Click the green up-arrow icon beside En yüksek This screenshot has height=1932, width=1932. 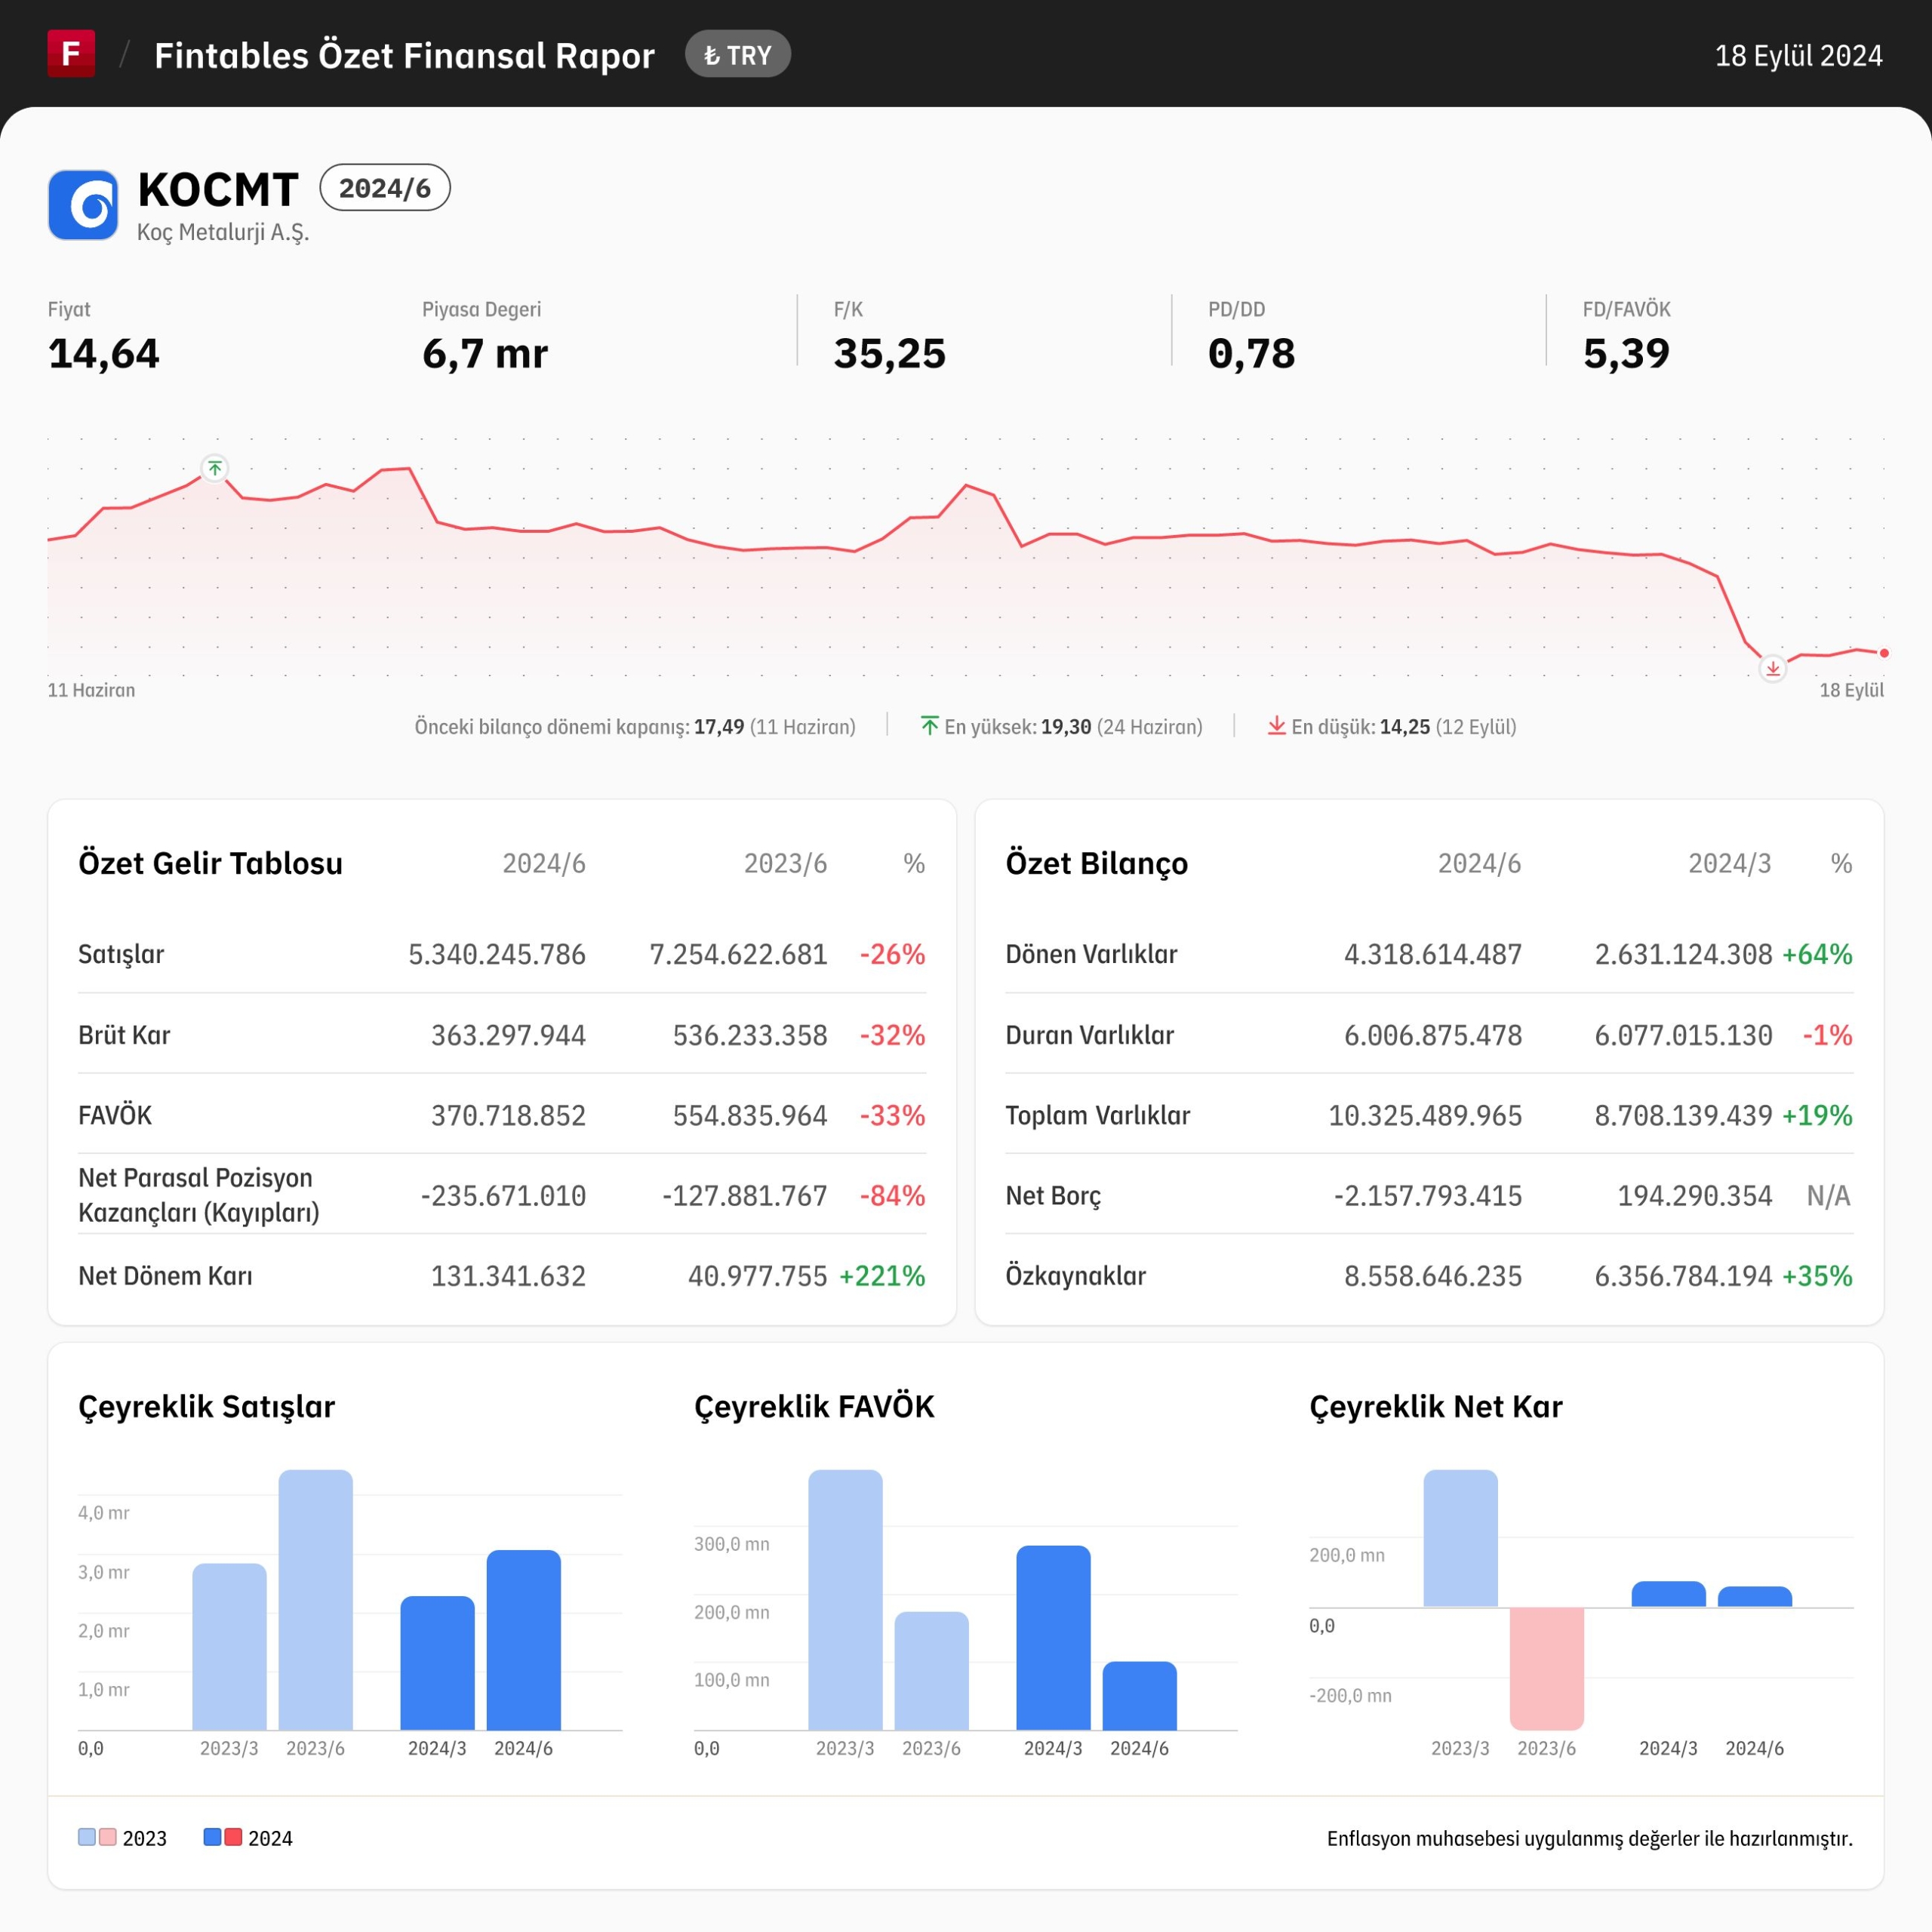[929, 725]
